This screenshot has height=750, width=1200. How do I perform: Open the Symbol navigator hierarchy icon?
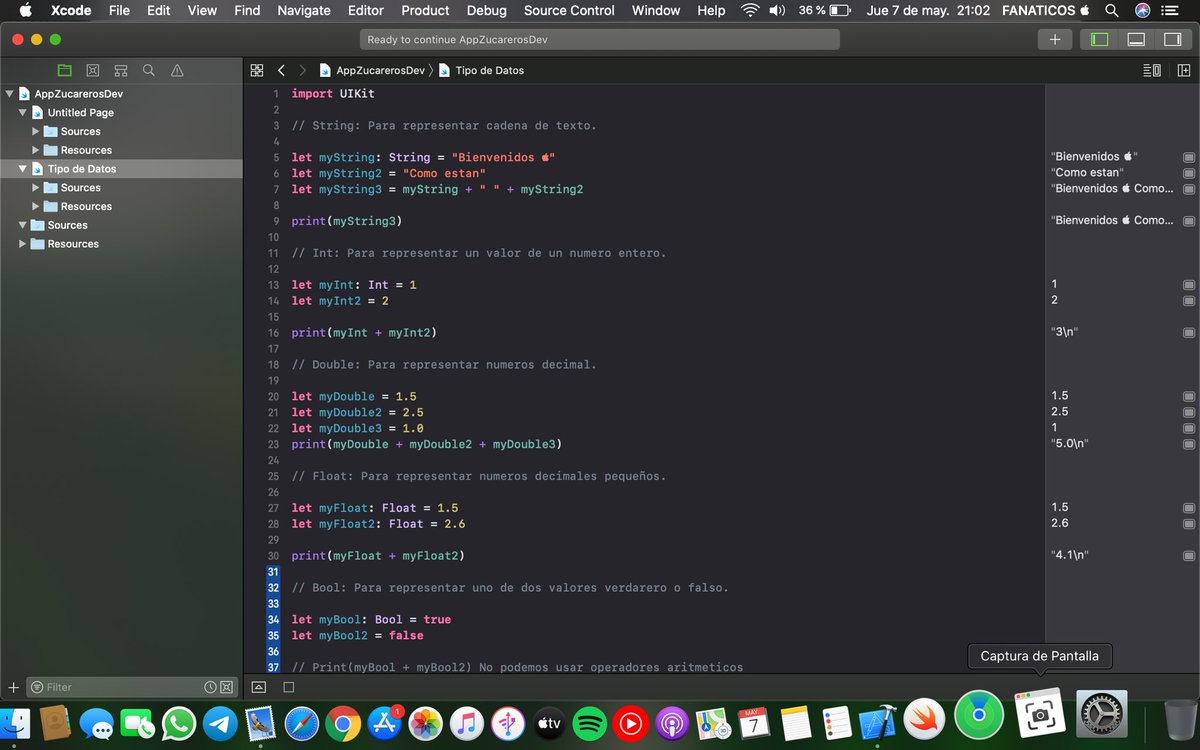pos(121,70)
